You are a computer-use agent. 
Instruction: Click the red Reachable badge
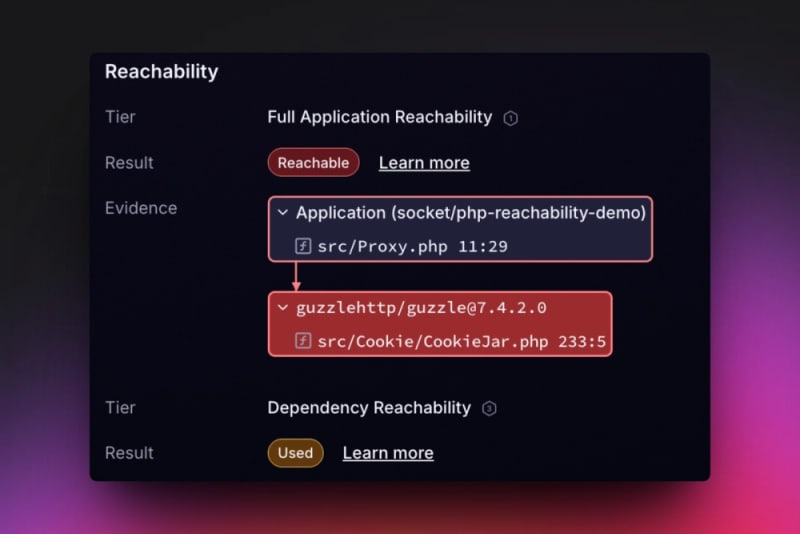pos(313,163)
